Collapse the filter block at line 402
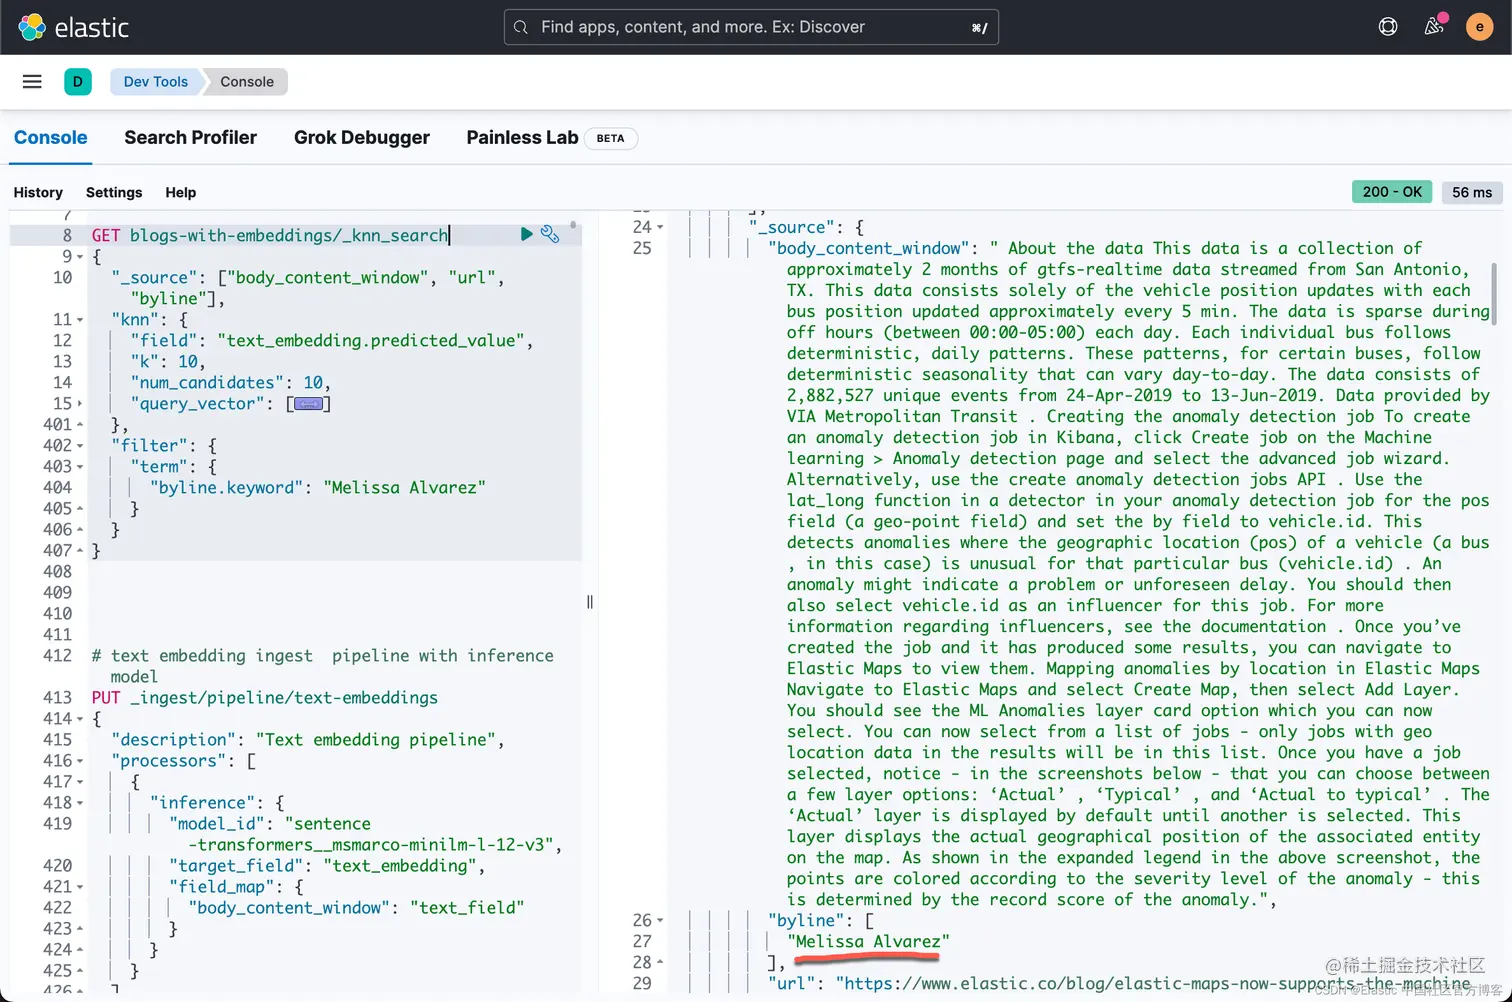 [80, 446]
